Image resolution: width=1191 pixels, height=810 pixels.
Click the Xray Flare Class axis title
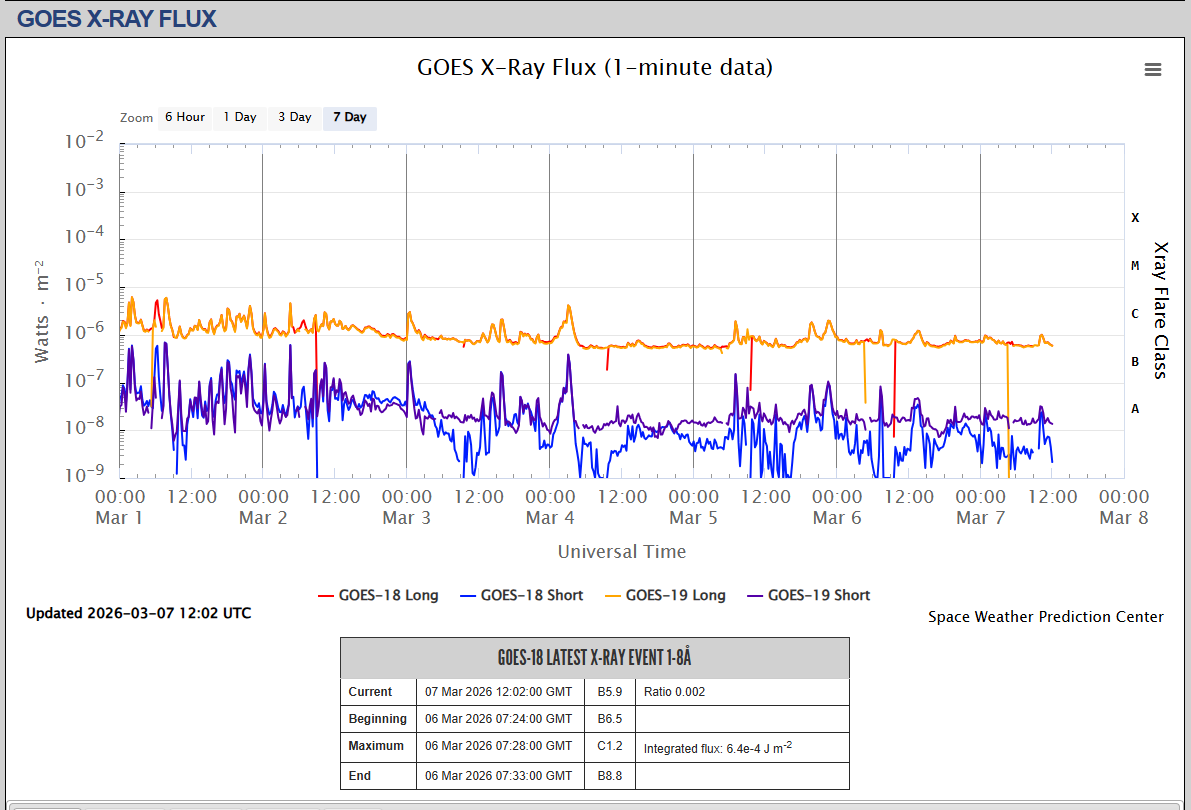click(x=1160, y=309)
